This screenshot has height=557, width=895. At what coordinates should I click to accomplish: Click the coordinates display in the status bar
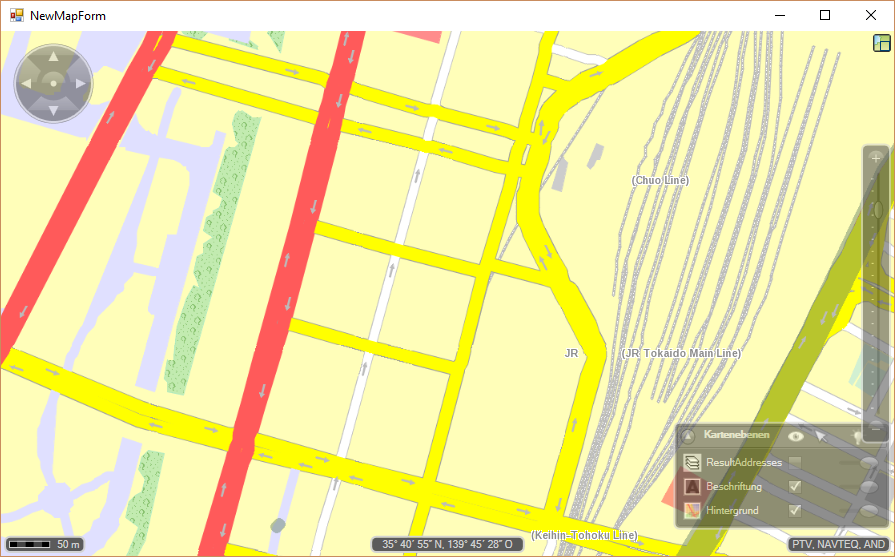[x=447, y=545]
